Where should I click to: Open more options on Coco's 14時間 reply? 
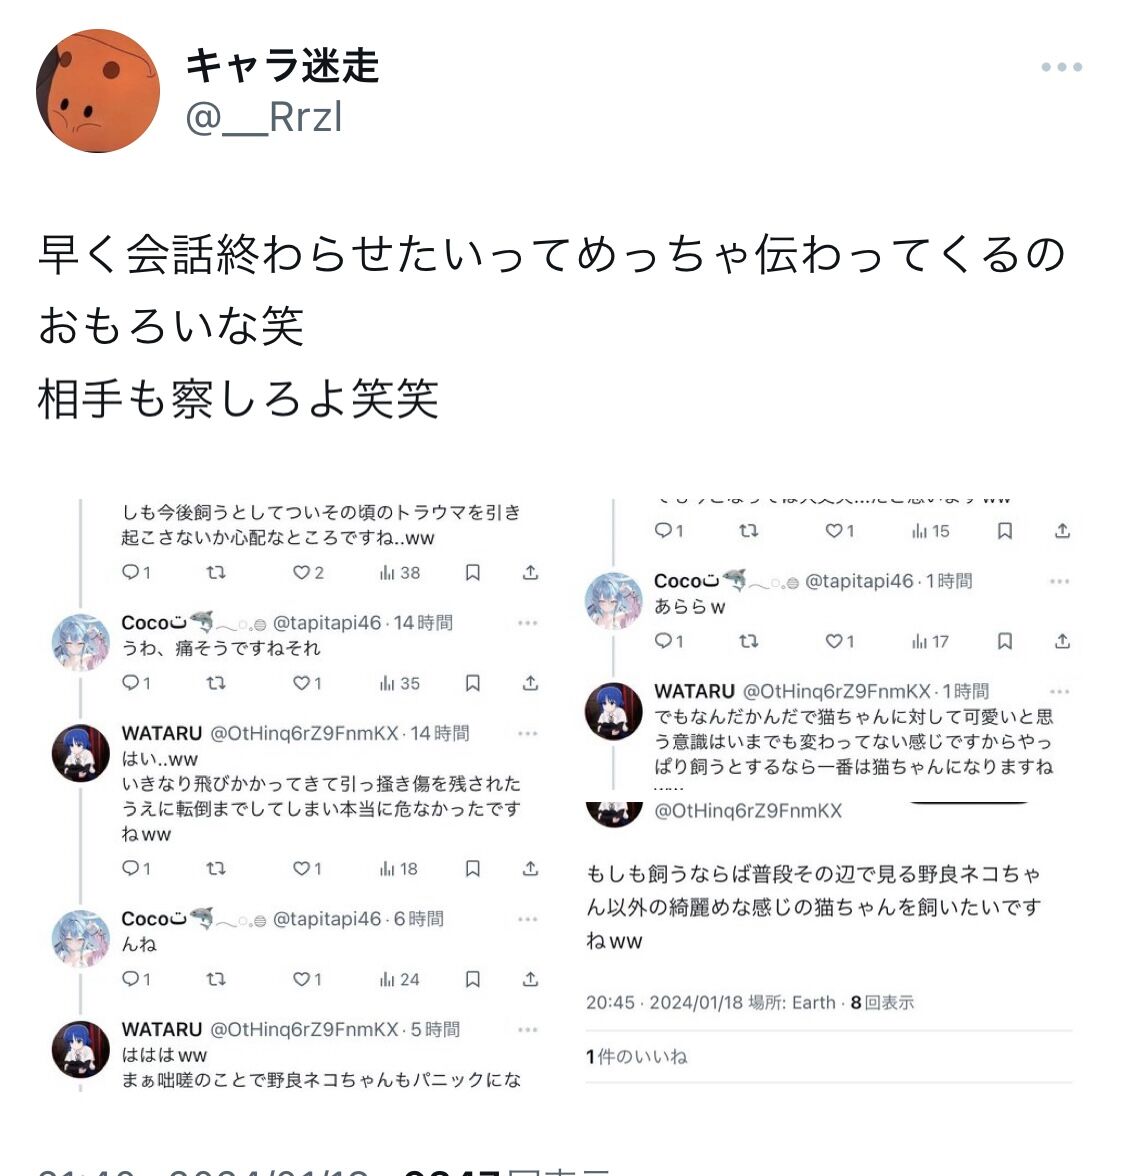tap(528, 622)
